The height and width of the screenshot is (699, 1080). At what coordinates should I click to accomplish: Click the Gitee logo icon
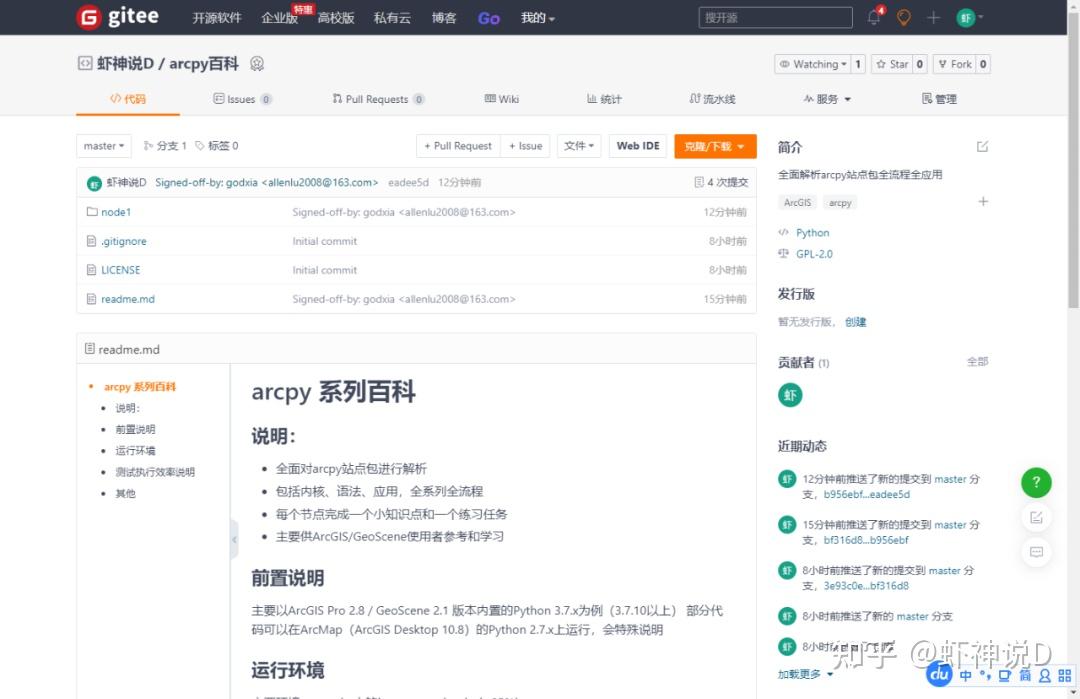coord(88,17)
